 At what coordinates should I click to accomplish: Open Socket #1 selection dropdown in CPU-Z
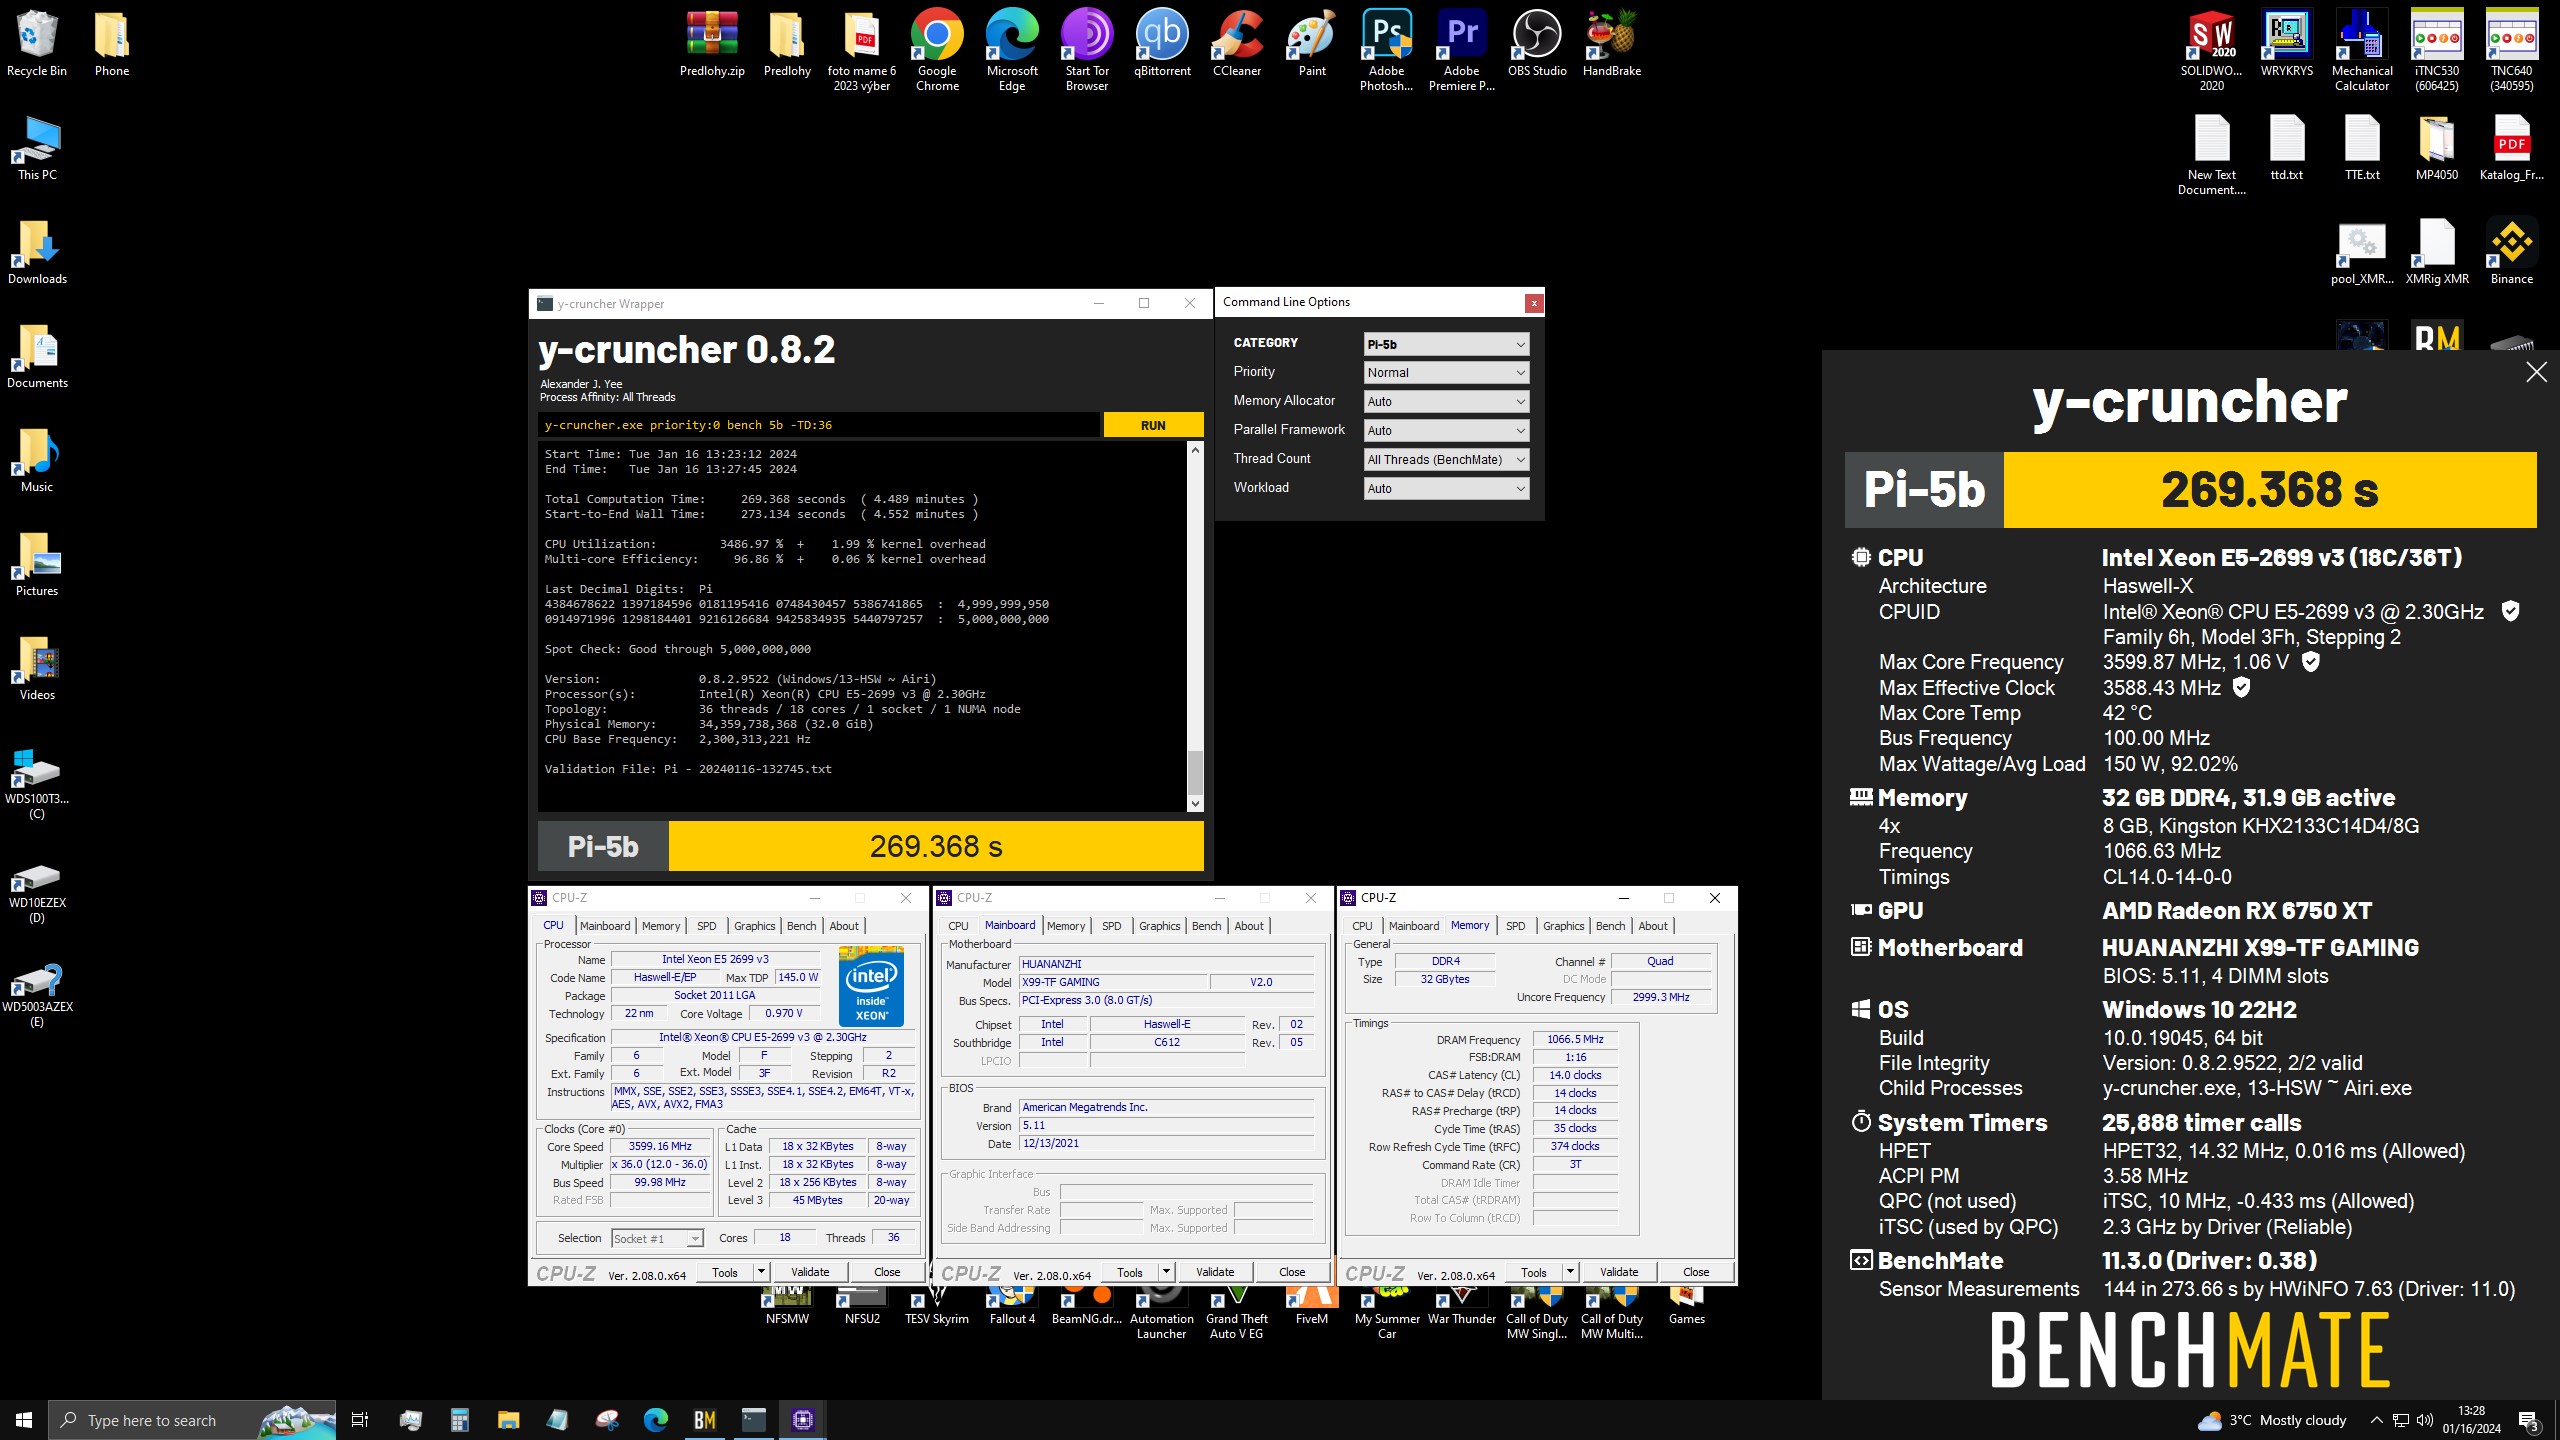[x=657, y=1239]
